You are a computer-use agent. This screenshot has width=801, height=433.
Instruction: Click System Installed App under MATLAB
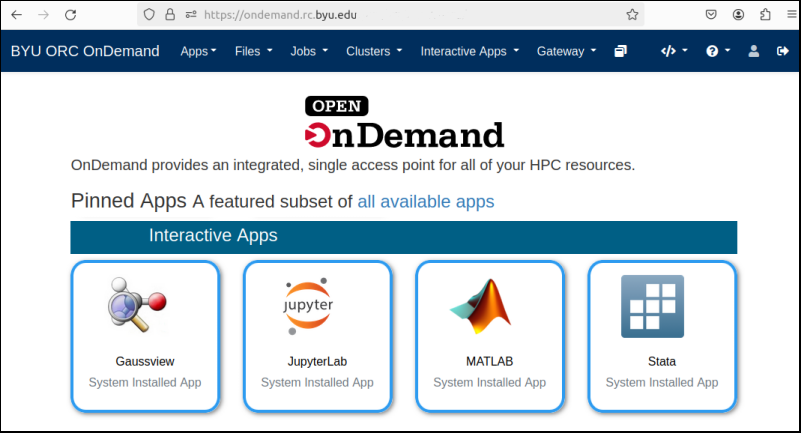click(489, 382)
